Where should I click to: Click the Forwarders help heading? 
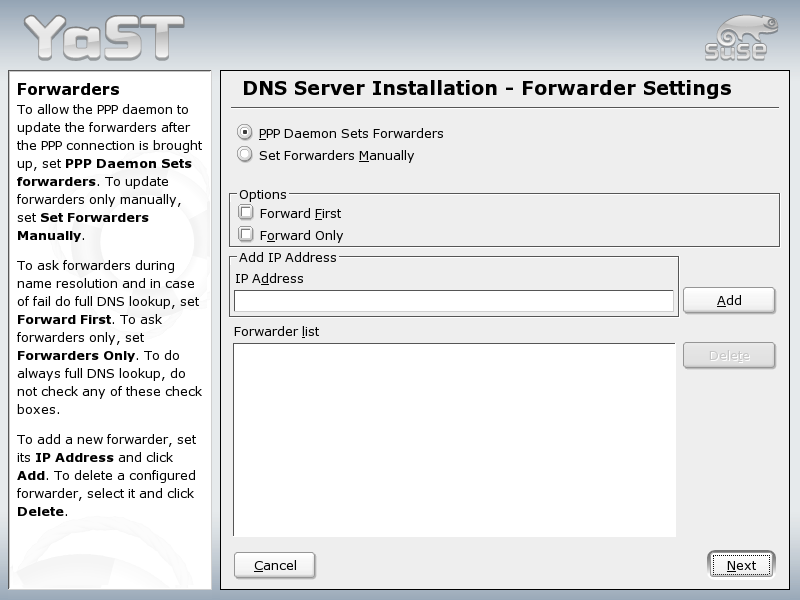point(68,89)
